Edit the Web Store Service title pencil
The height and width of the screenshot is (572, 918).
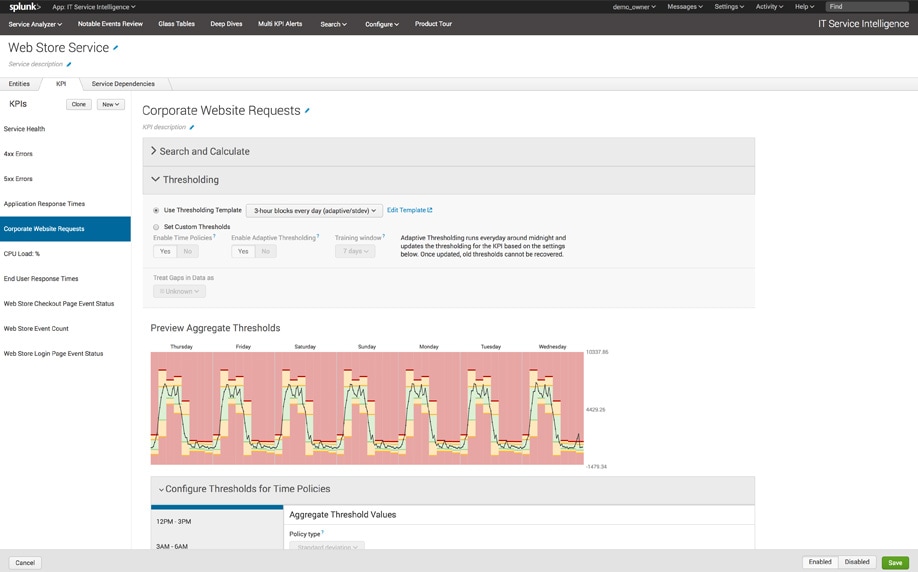116,48
